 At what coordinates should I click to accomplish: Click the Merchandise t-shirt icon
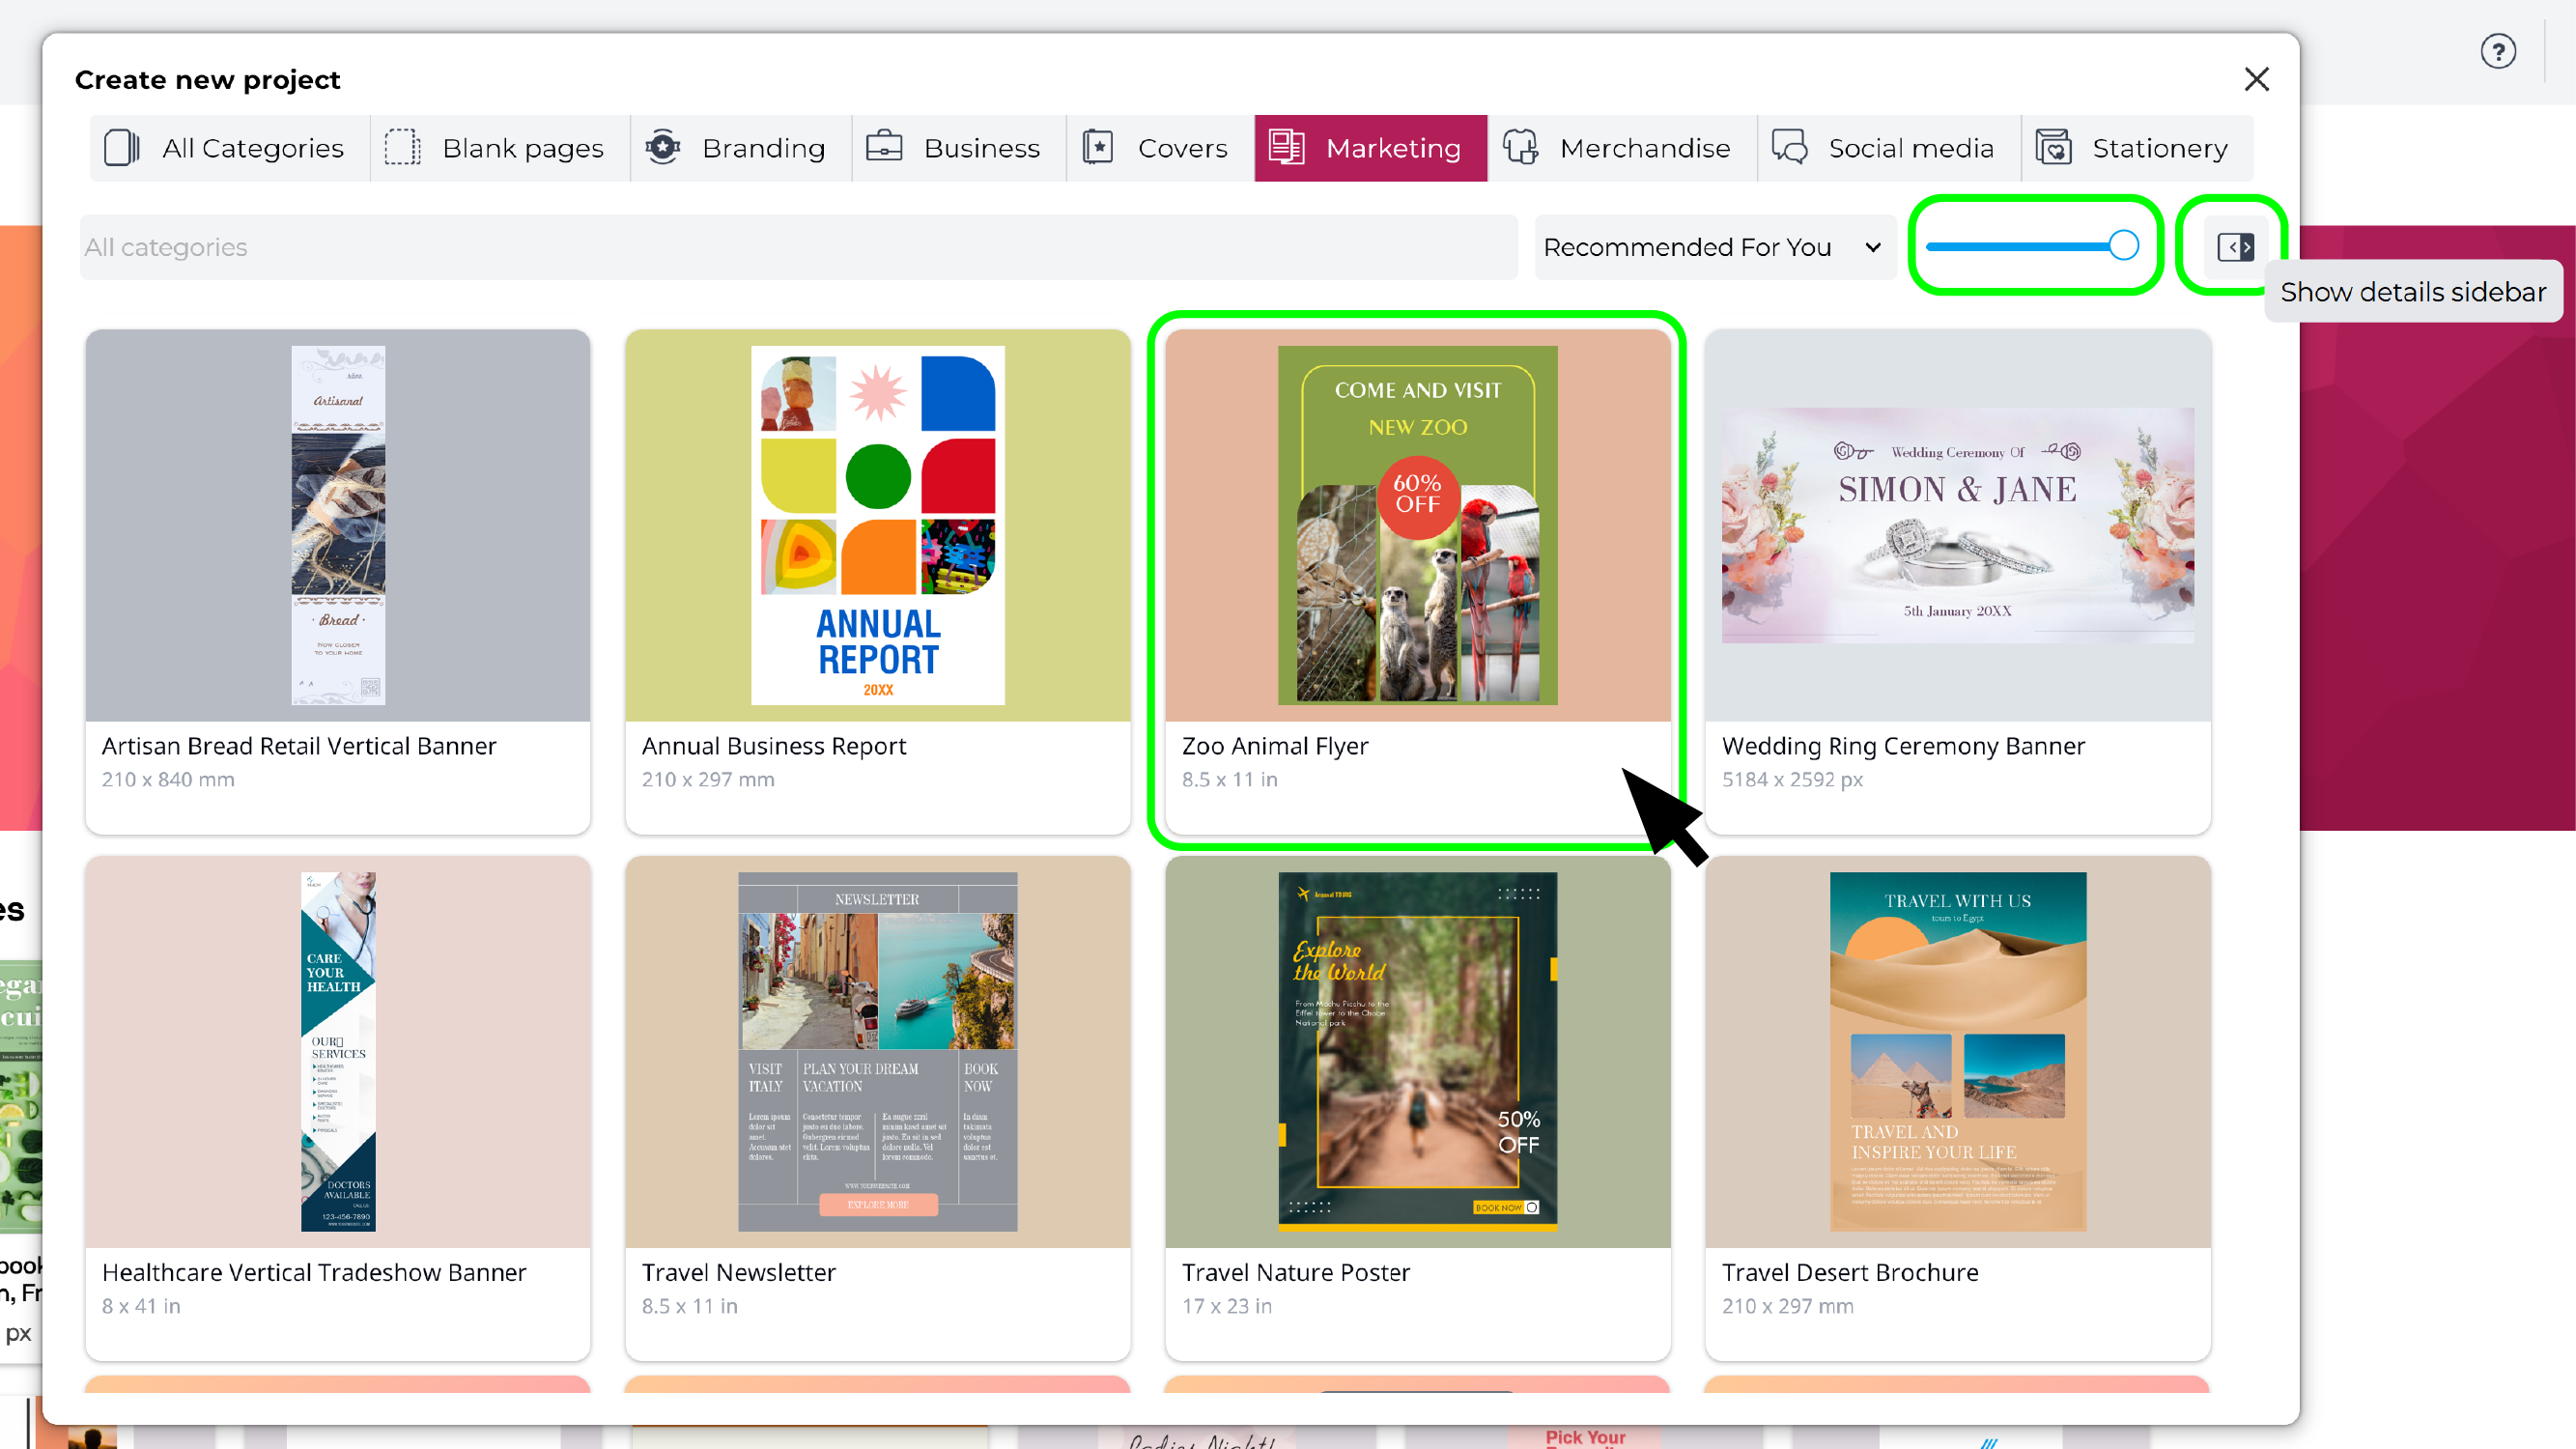[1520, 148]
